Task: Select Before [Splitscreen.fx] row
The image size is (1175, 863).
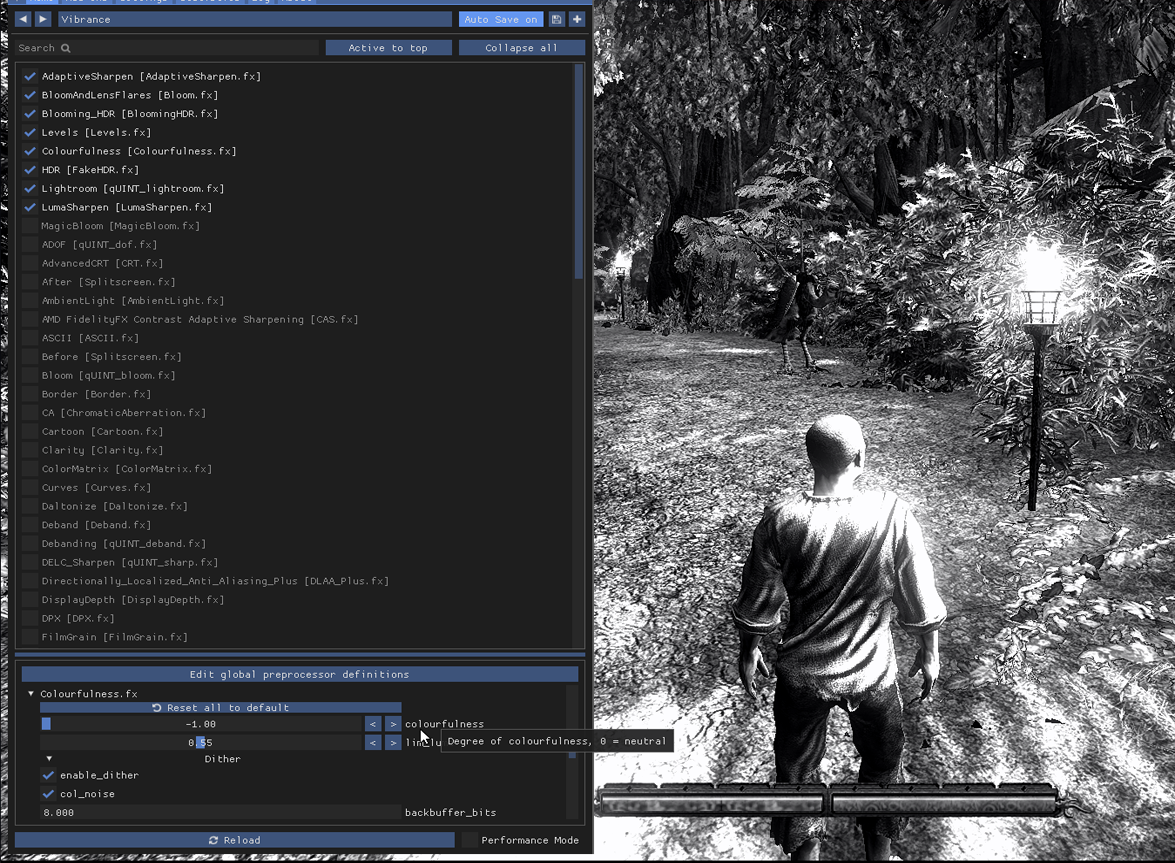Action: click(x=112, y=357)
